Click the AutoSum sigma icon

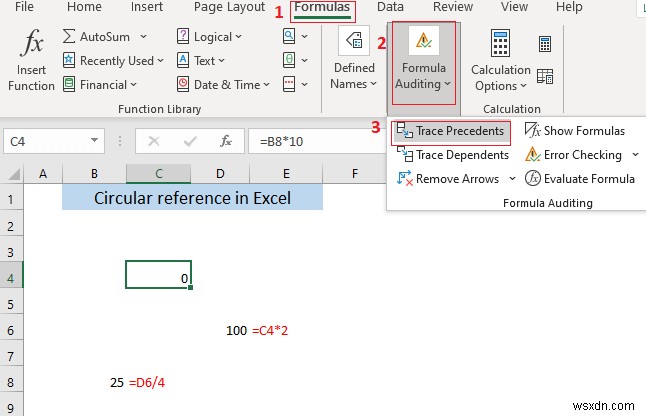click(69, 36)
